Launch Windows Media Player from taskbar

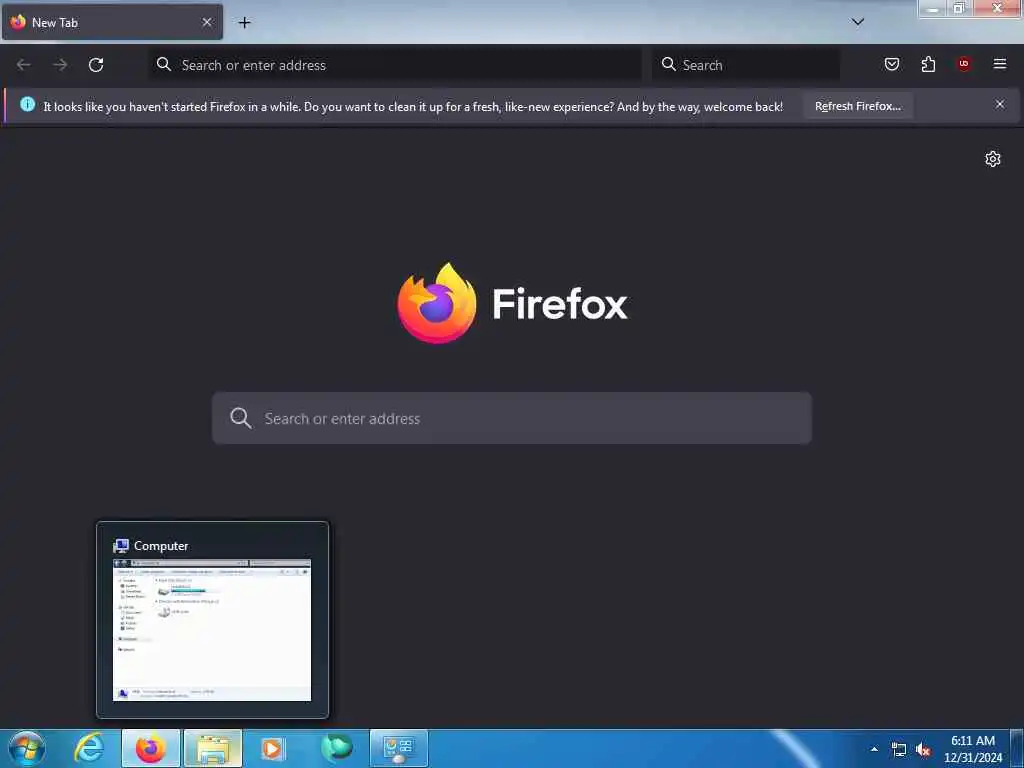(x=273, y=748)
